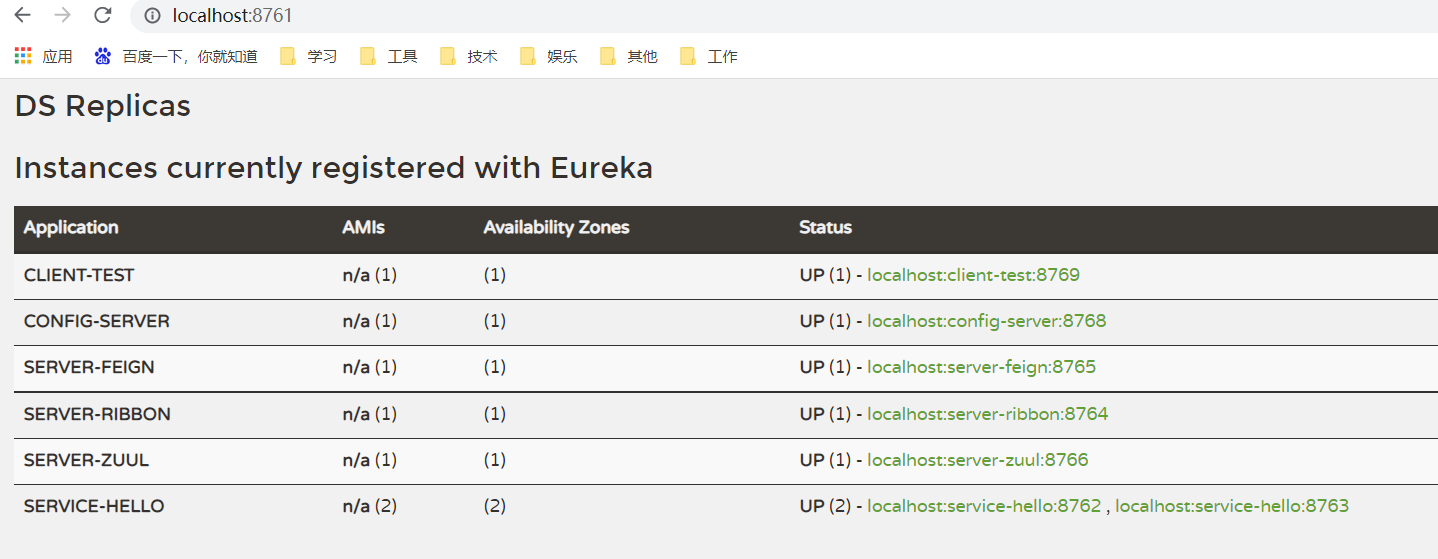
Task: Open the localhost:server-zuul:8766 link
Action: pyautogui.click(x=977, y=460)
